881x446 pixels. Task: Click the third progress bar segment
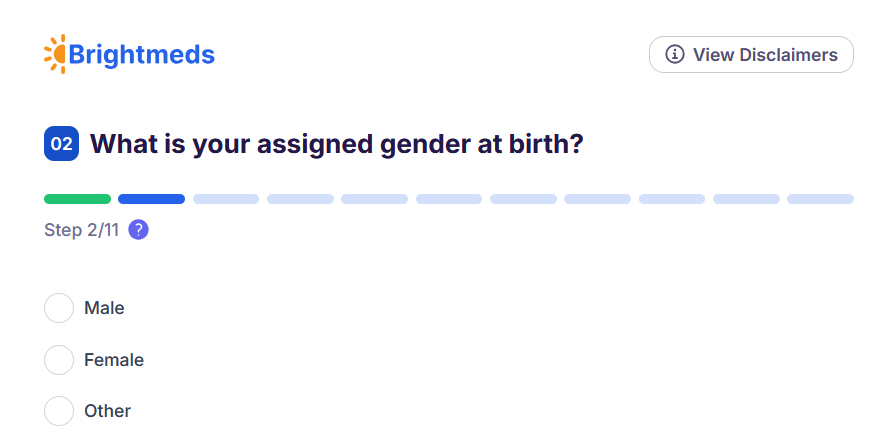point(226,199)
